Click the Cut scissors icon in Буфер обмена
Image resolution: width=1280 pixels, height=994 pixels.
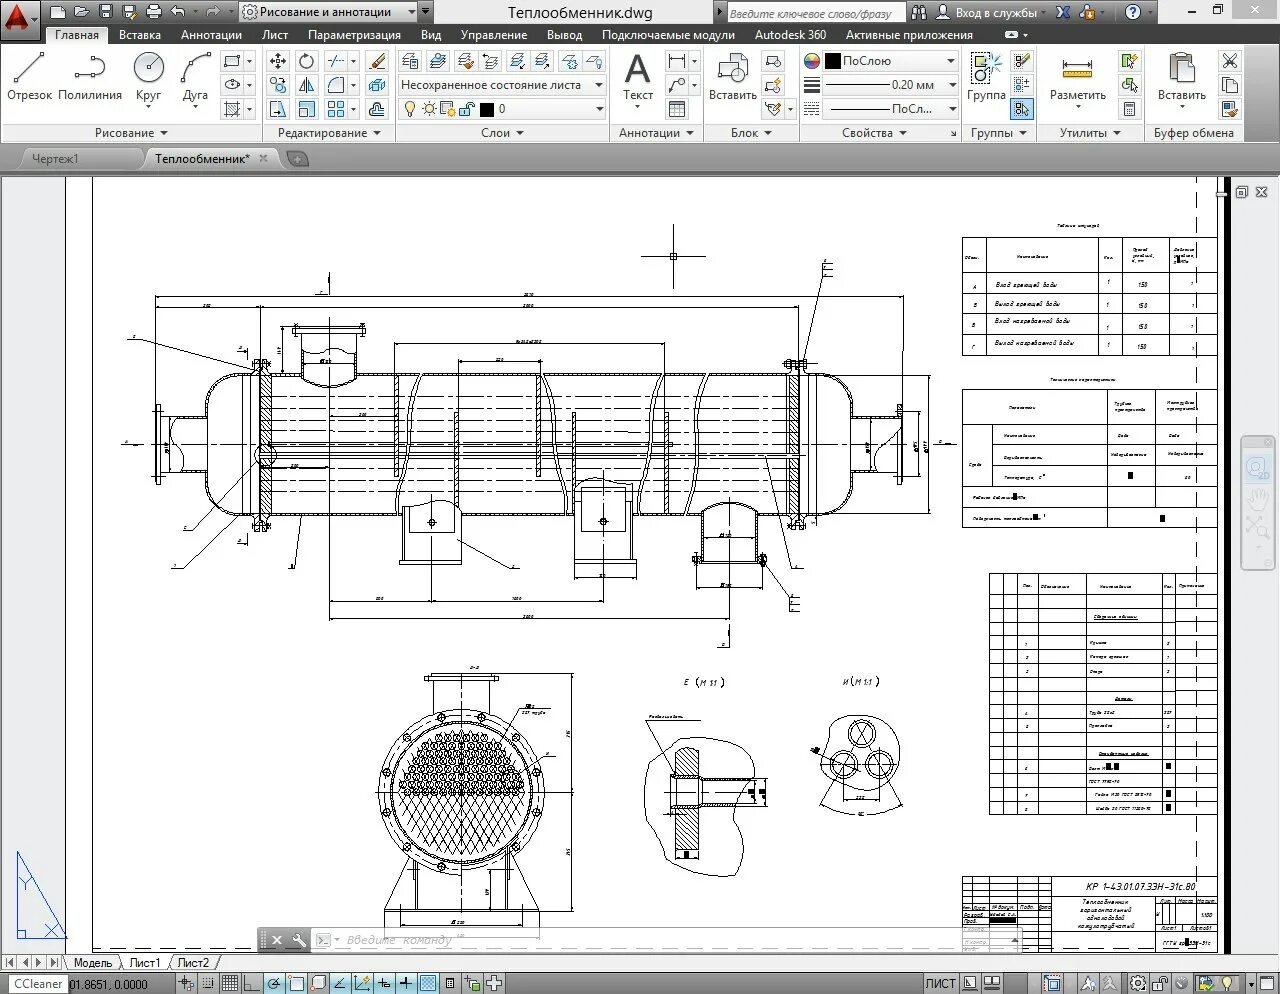pos(1230,61)
